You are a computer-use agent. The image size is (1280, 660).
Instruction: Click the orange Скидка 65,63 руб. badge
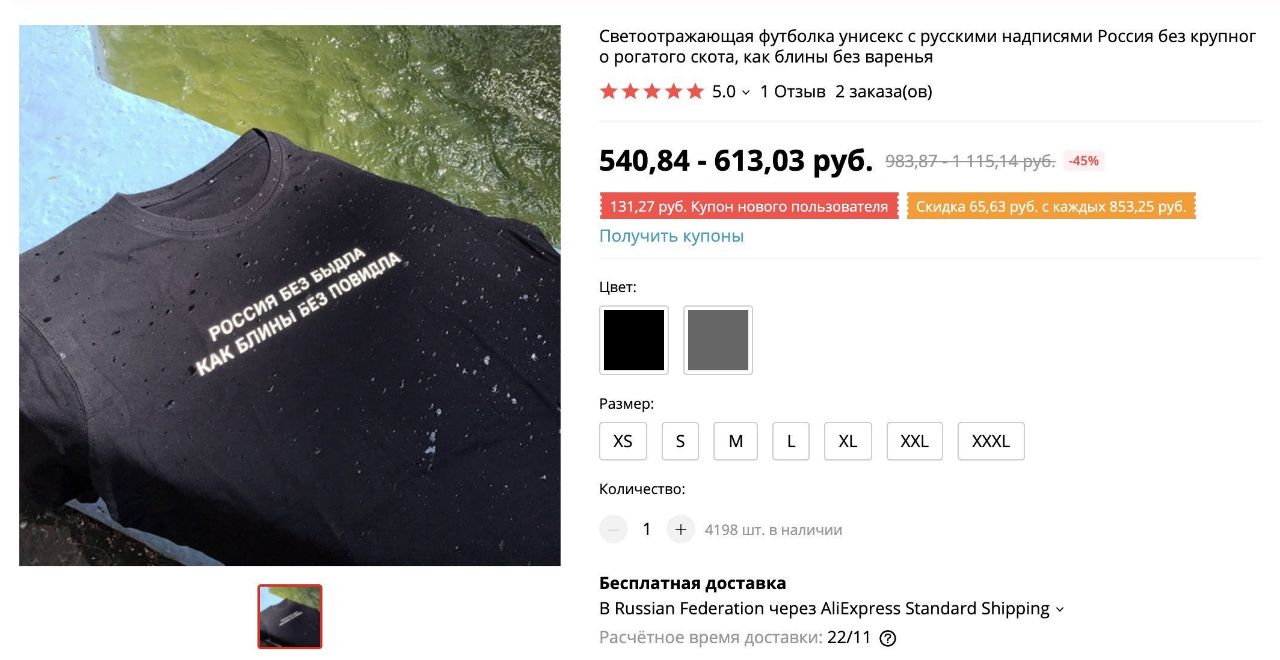pyautogui.click(x=1051, y=207)
